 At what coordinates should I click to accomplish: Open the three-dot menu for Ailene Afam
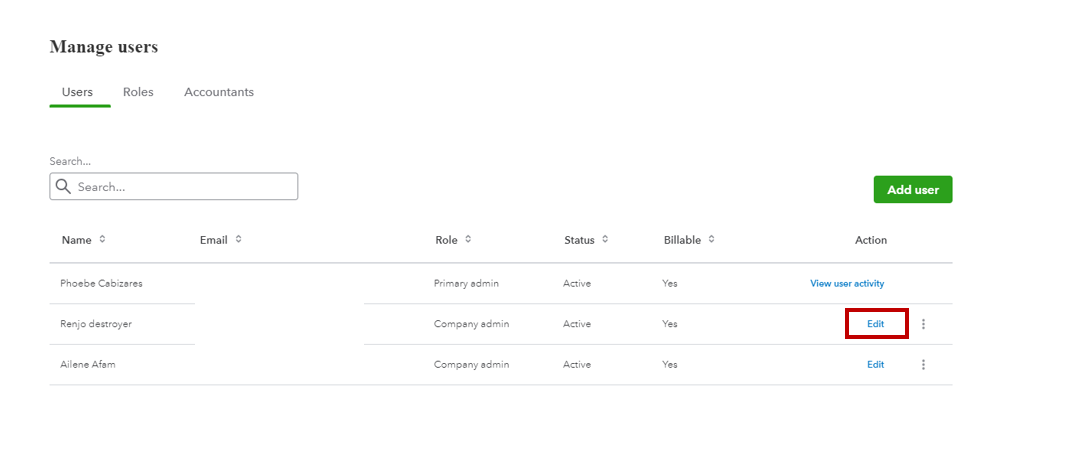pyautogui.click(x=923, y=365)
